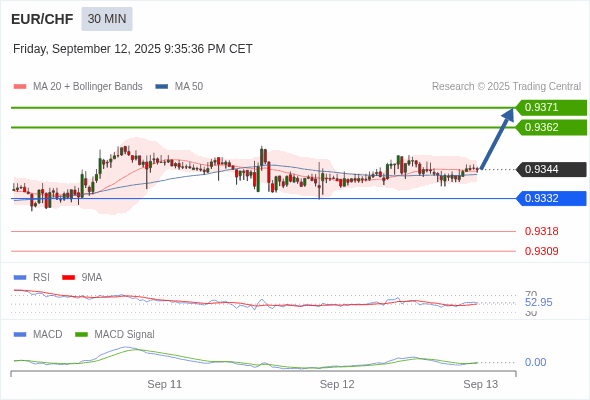Screen dimensions: 590x400
Task: Click the RSI legend swatch
Action: point(20,278)
